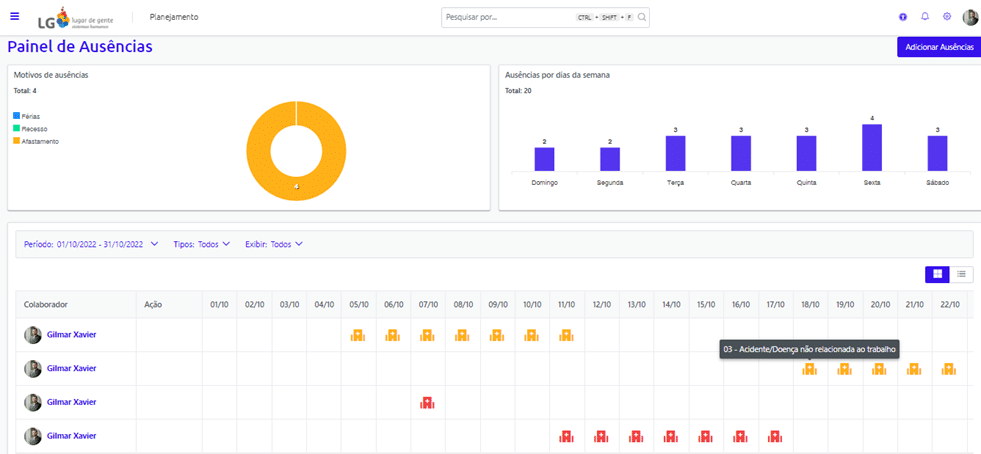The image size is (981, 454).
Task: Click the accessibility icon in the header
Action: (x=903, y=17)
